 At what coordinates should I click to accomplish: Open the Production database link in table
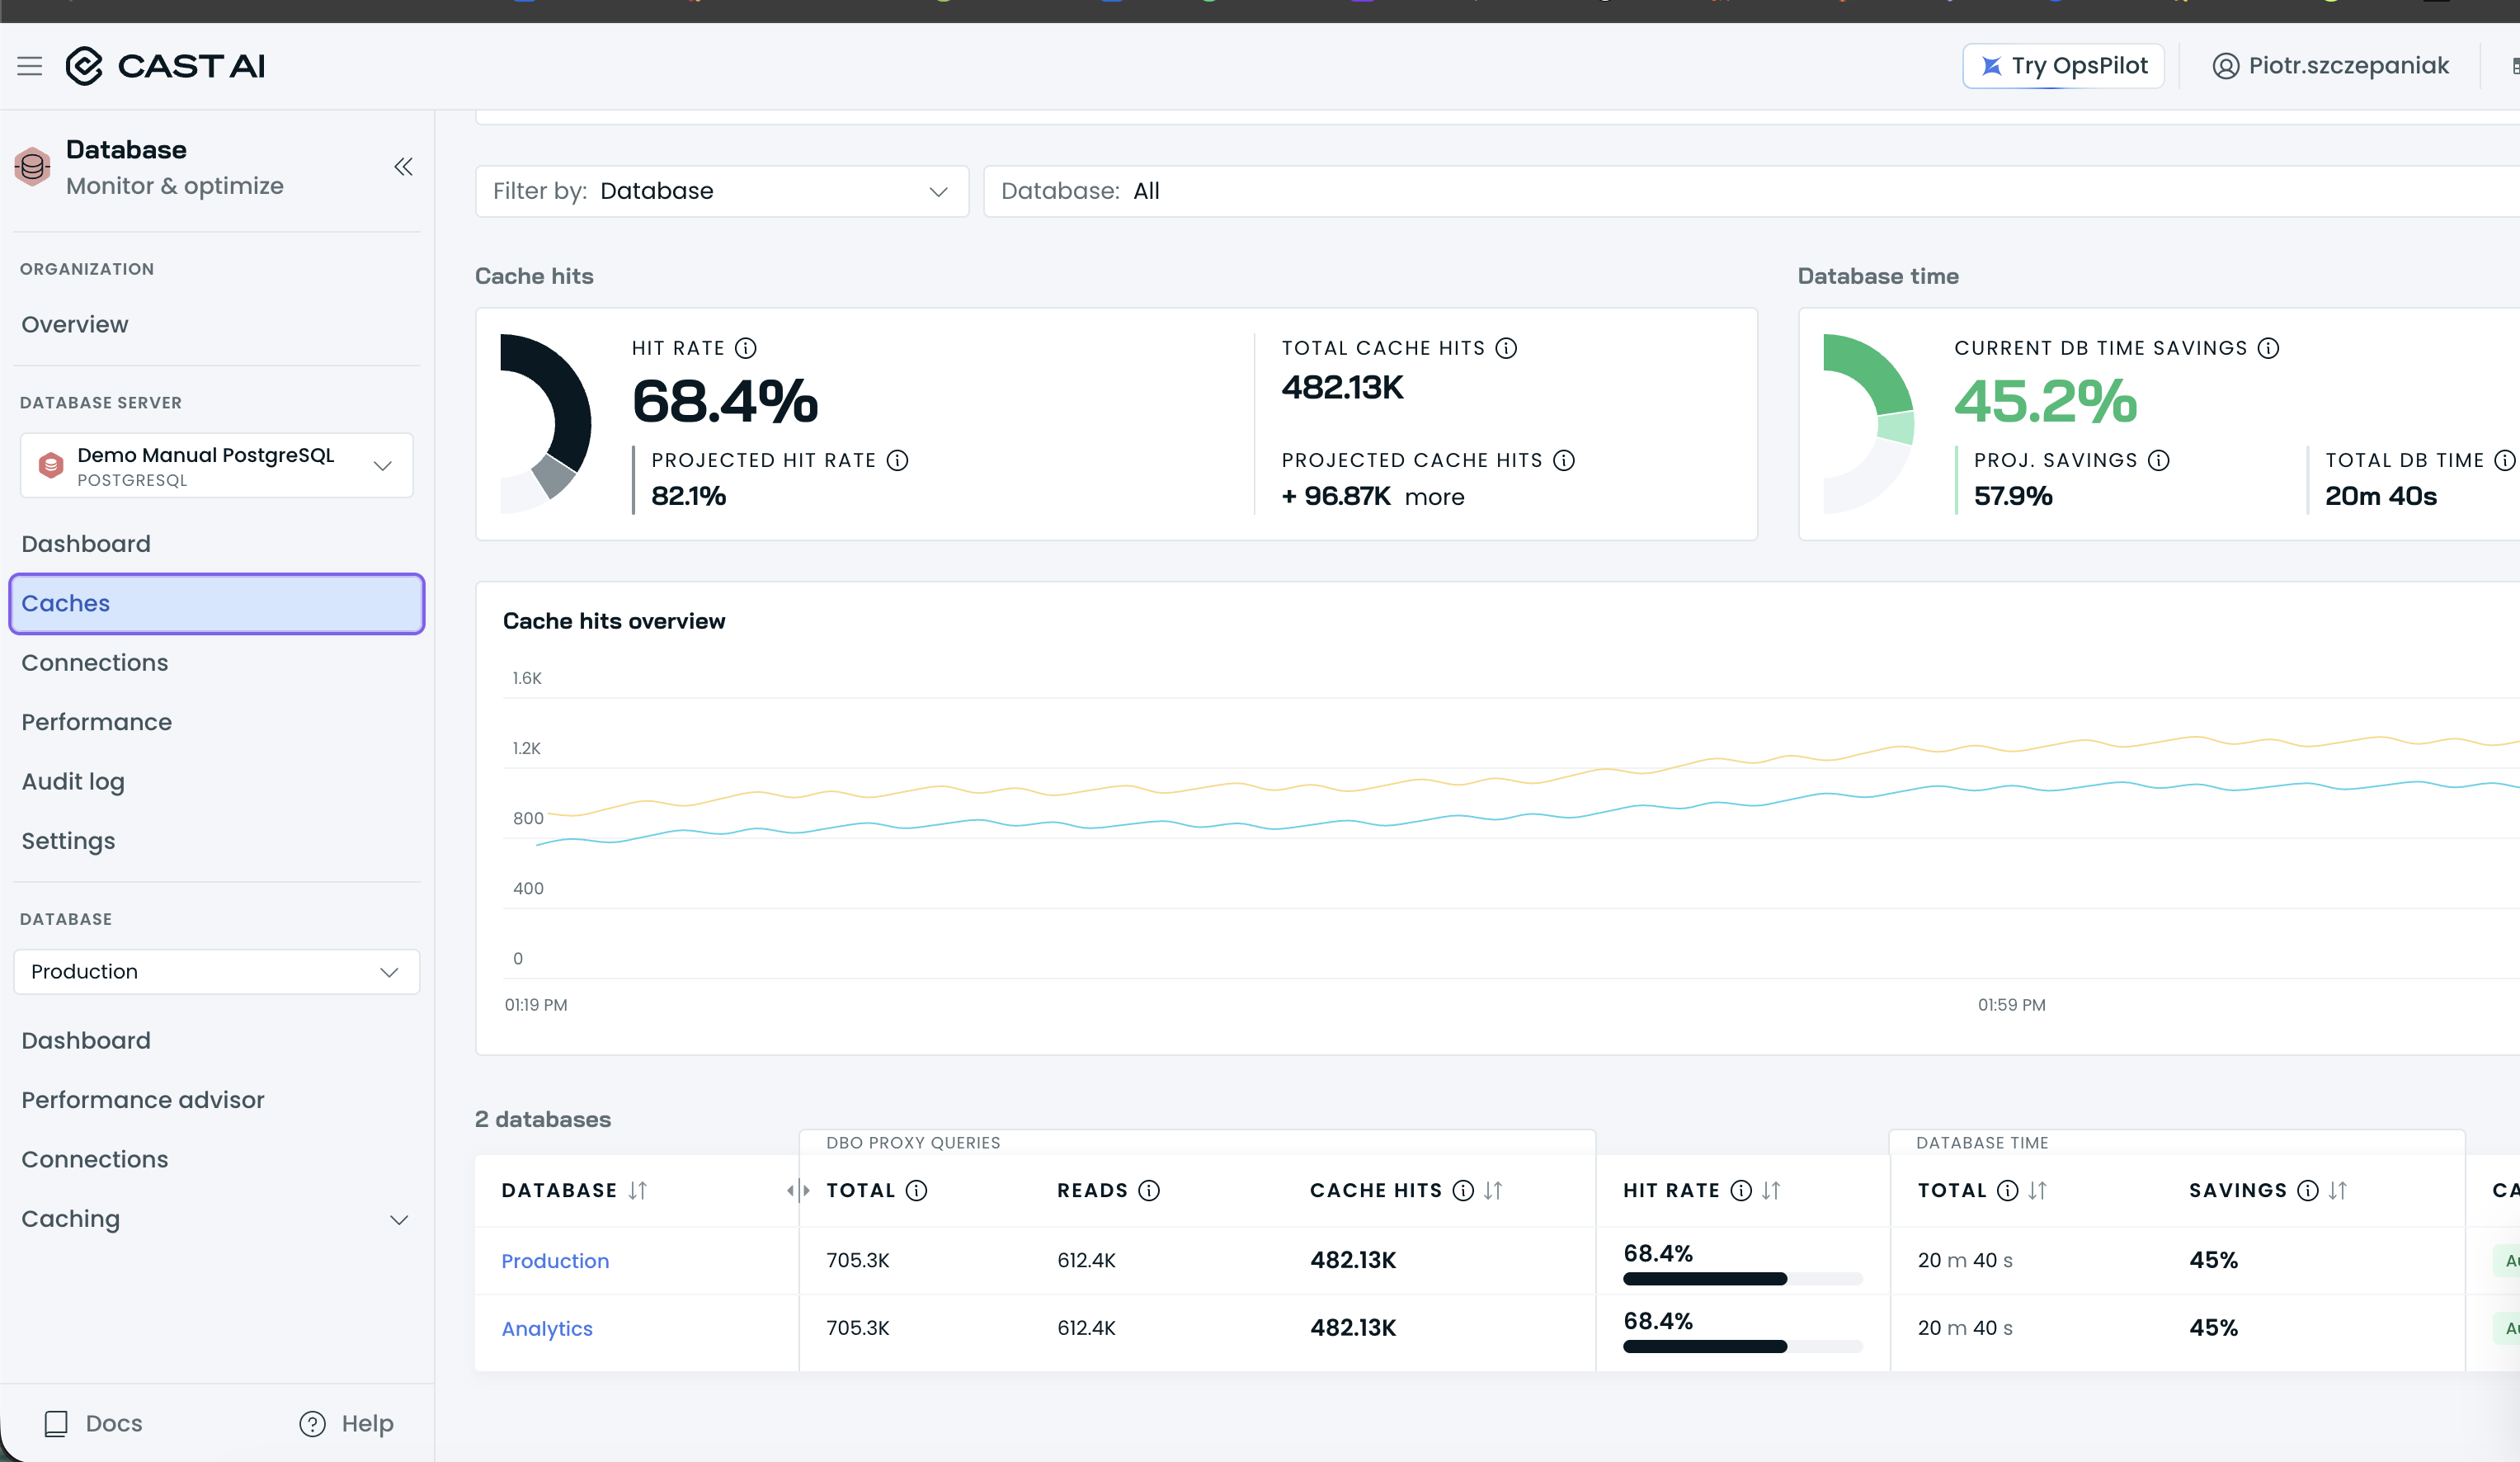(555, 1261)
